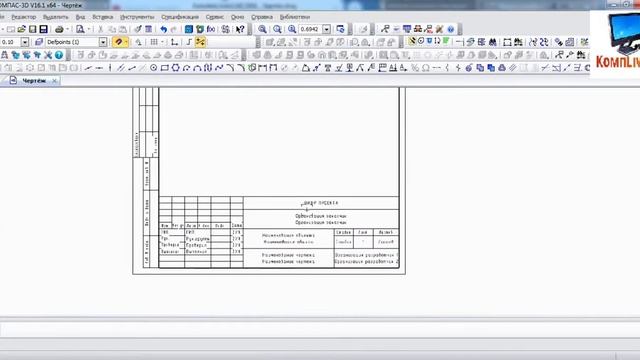This screenshot has height=360, width=640.
Task: Open the Выделить menu
Action: (56, 17)
